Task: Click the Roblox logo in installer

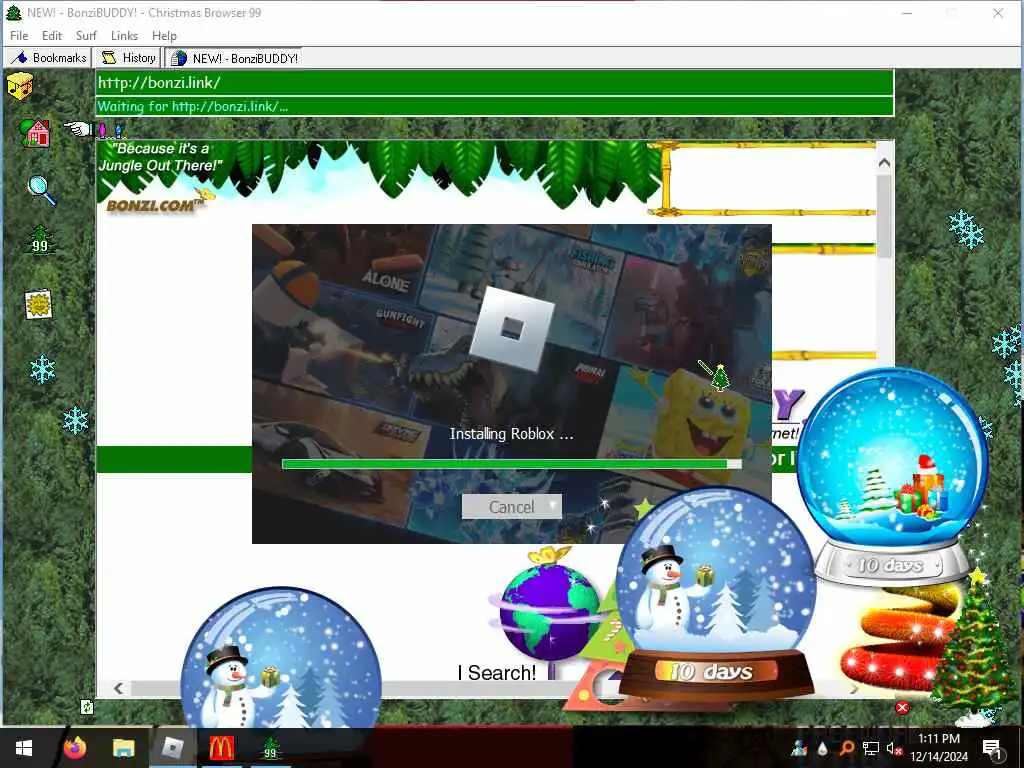Action: (512, 329)
